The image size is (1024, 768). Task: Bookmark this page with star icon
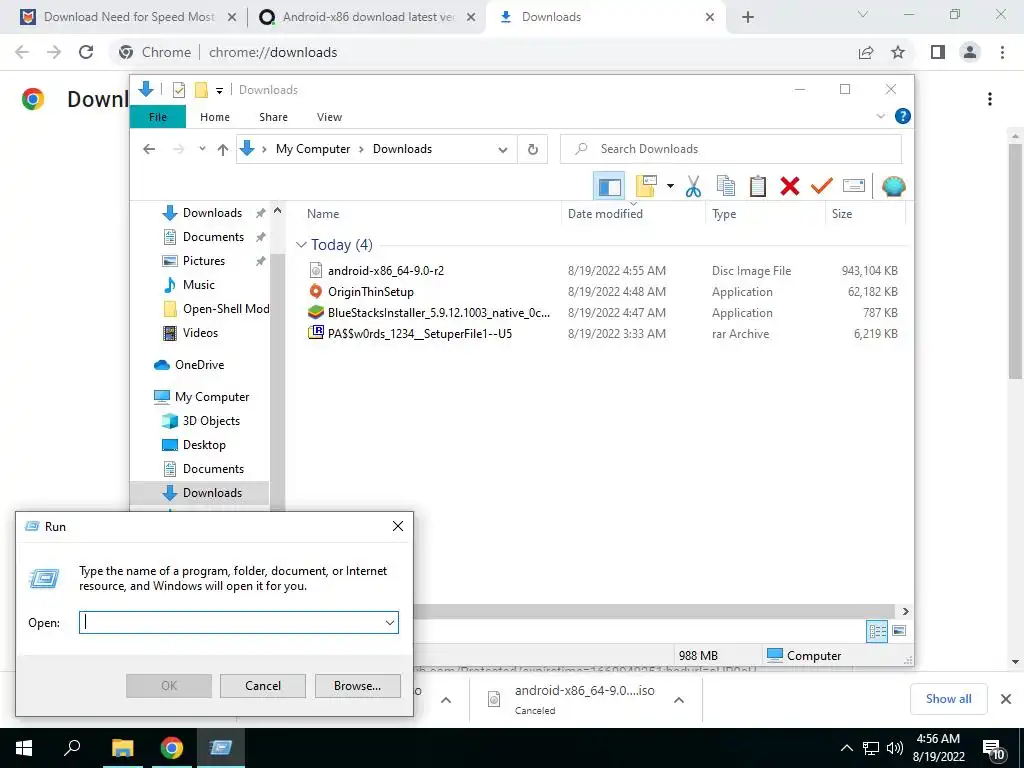point(898,52)
